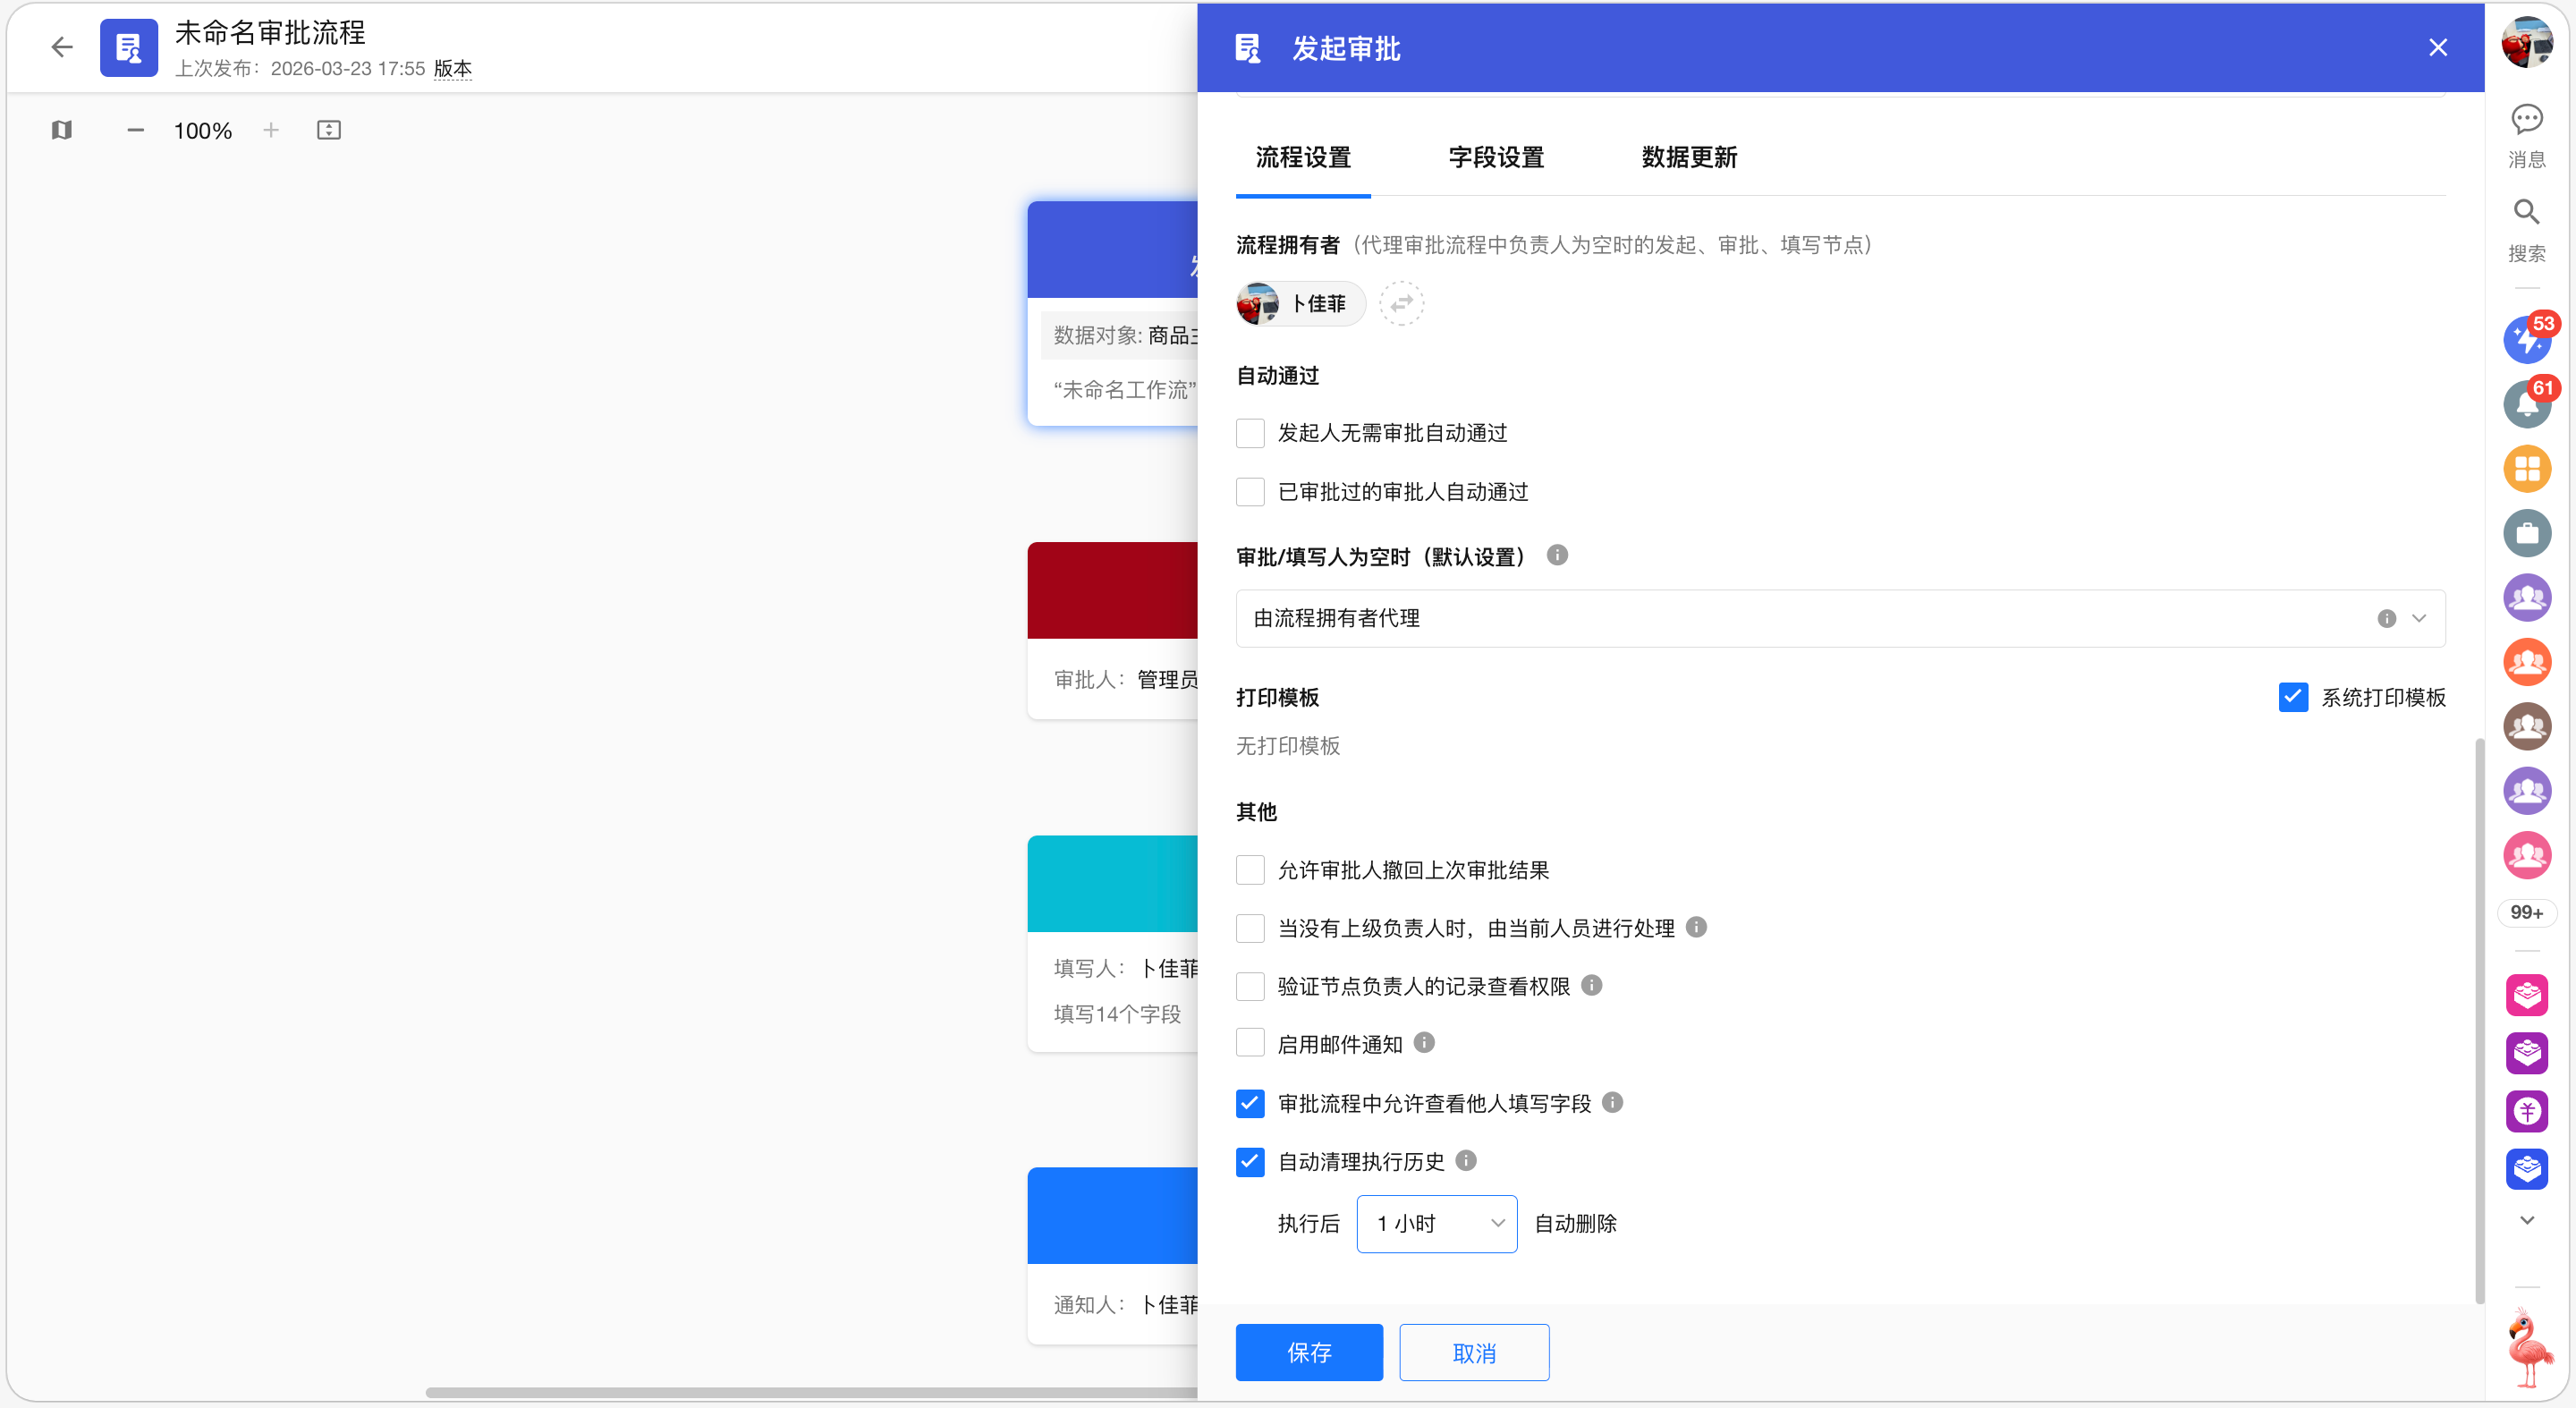Click fit-to-screen icon beside zoom
Image resolution: width=2576 pixels, height=1408 pixels.
point(328,130)
